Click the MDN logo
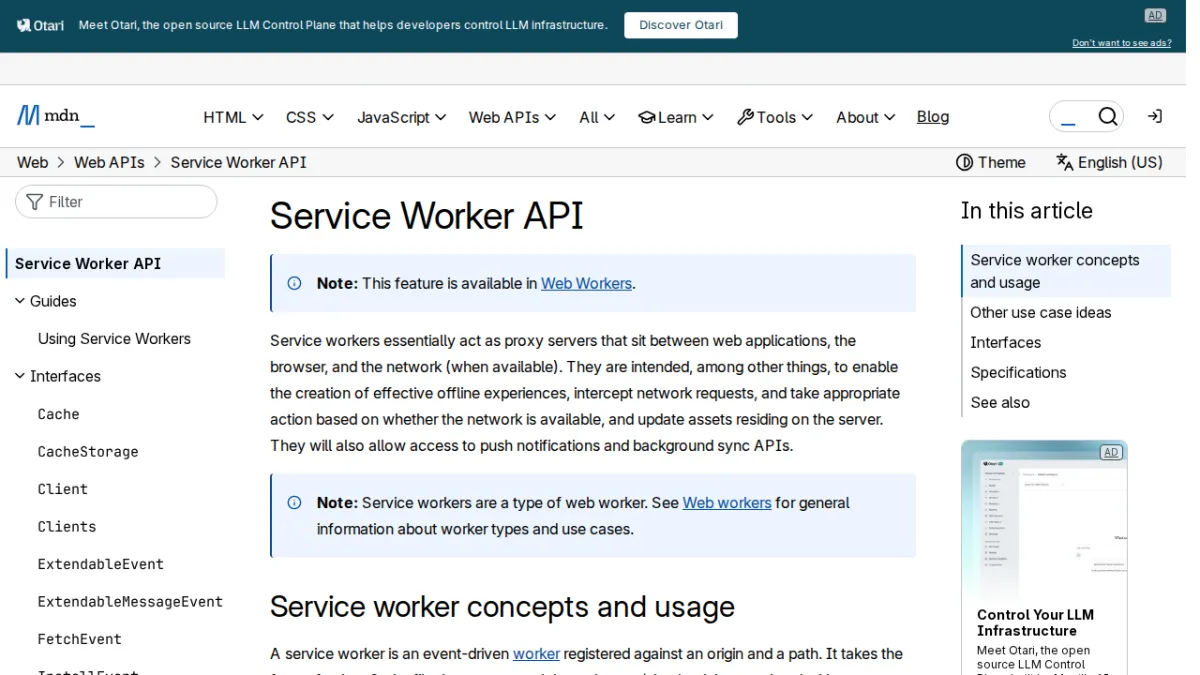This screenshot has height=675, width=1200. coord(56,116)
